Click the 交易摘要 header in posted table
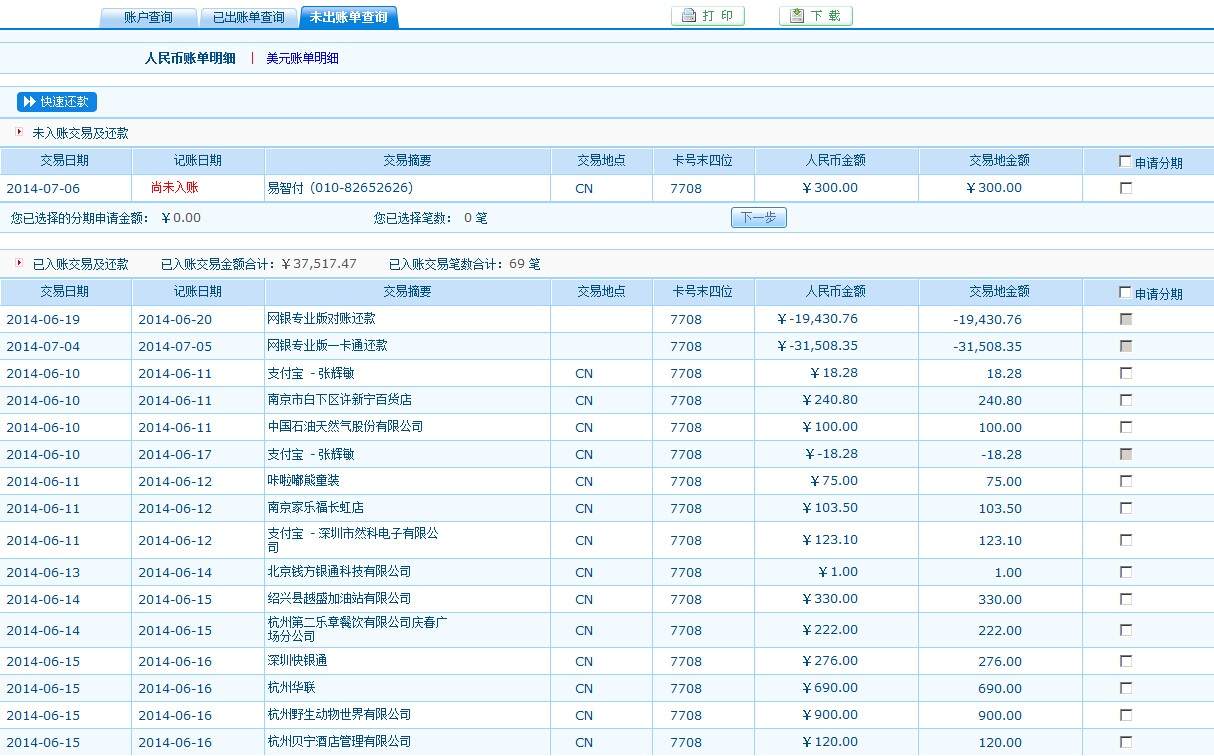The width and height of the screenshot is (1214, 756). (x=408, y=291)
